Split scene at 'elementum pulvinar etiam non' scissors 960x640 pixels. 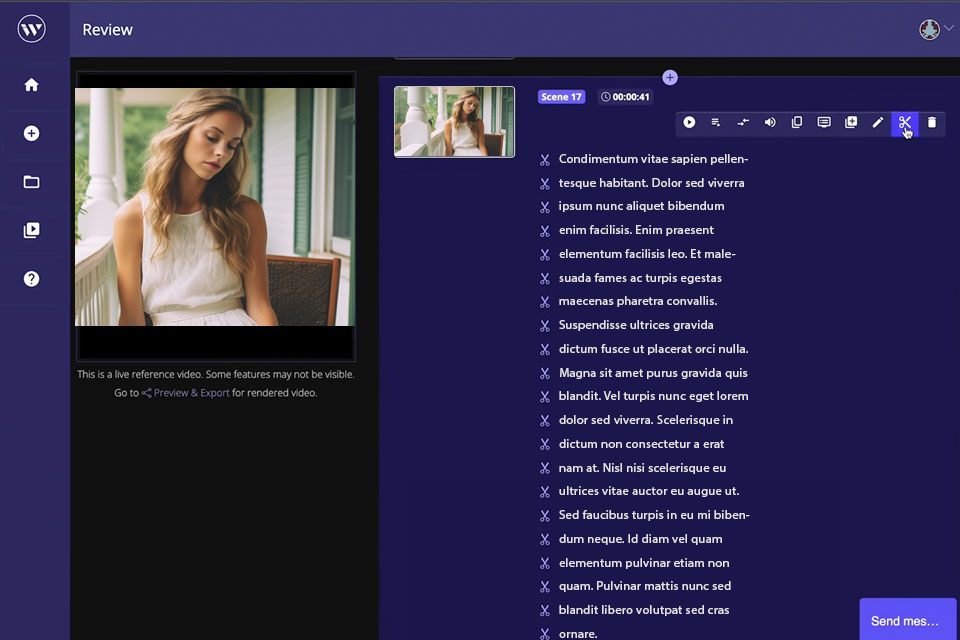click(x=545, y=563)
